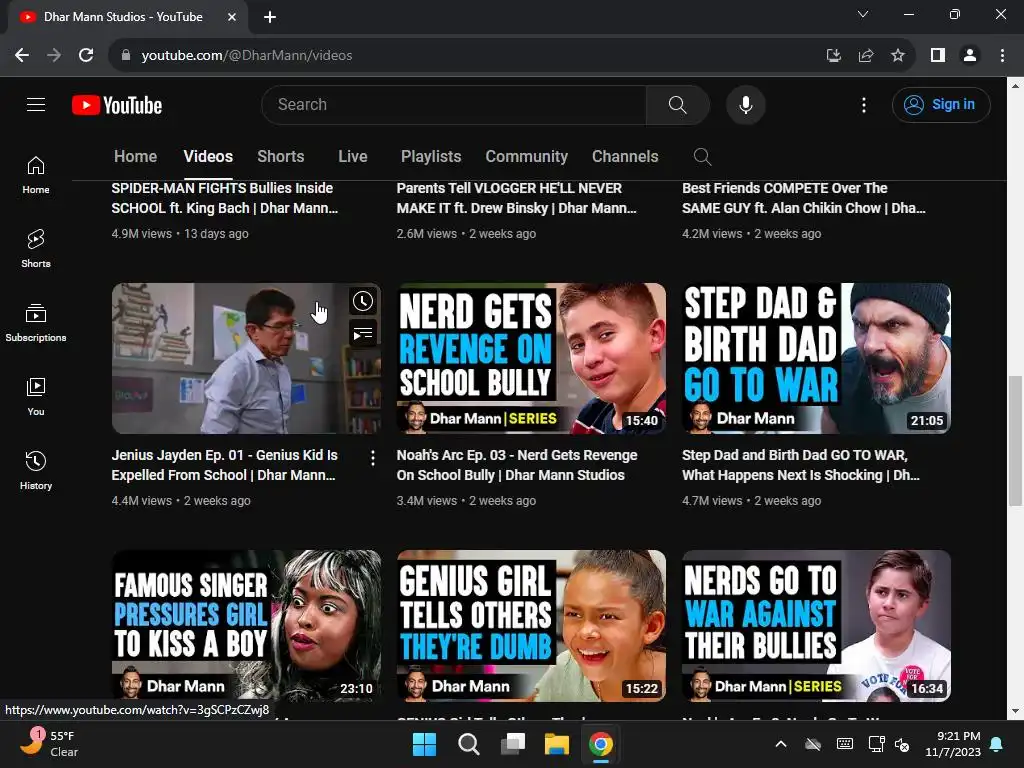Image resolution: width=1024 pixels, height=768 pixels.
Task: Select the Videos tab
Action: [x=208, y=157]
